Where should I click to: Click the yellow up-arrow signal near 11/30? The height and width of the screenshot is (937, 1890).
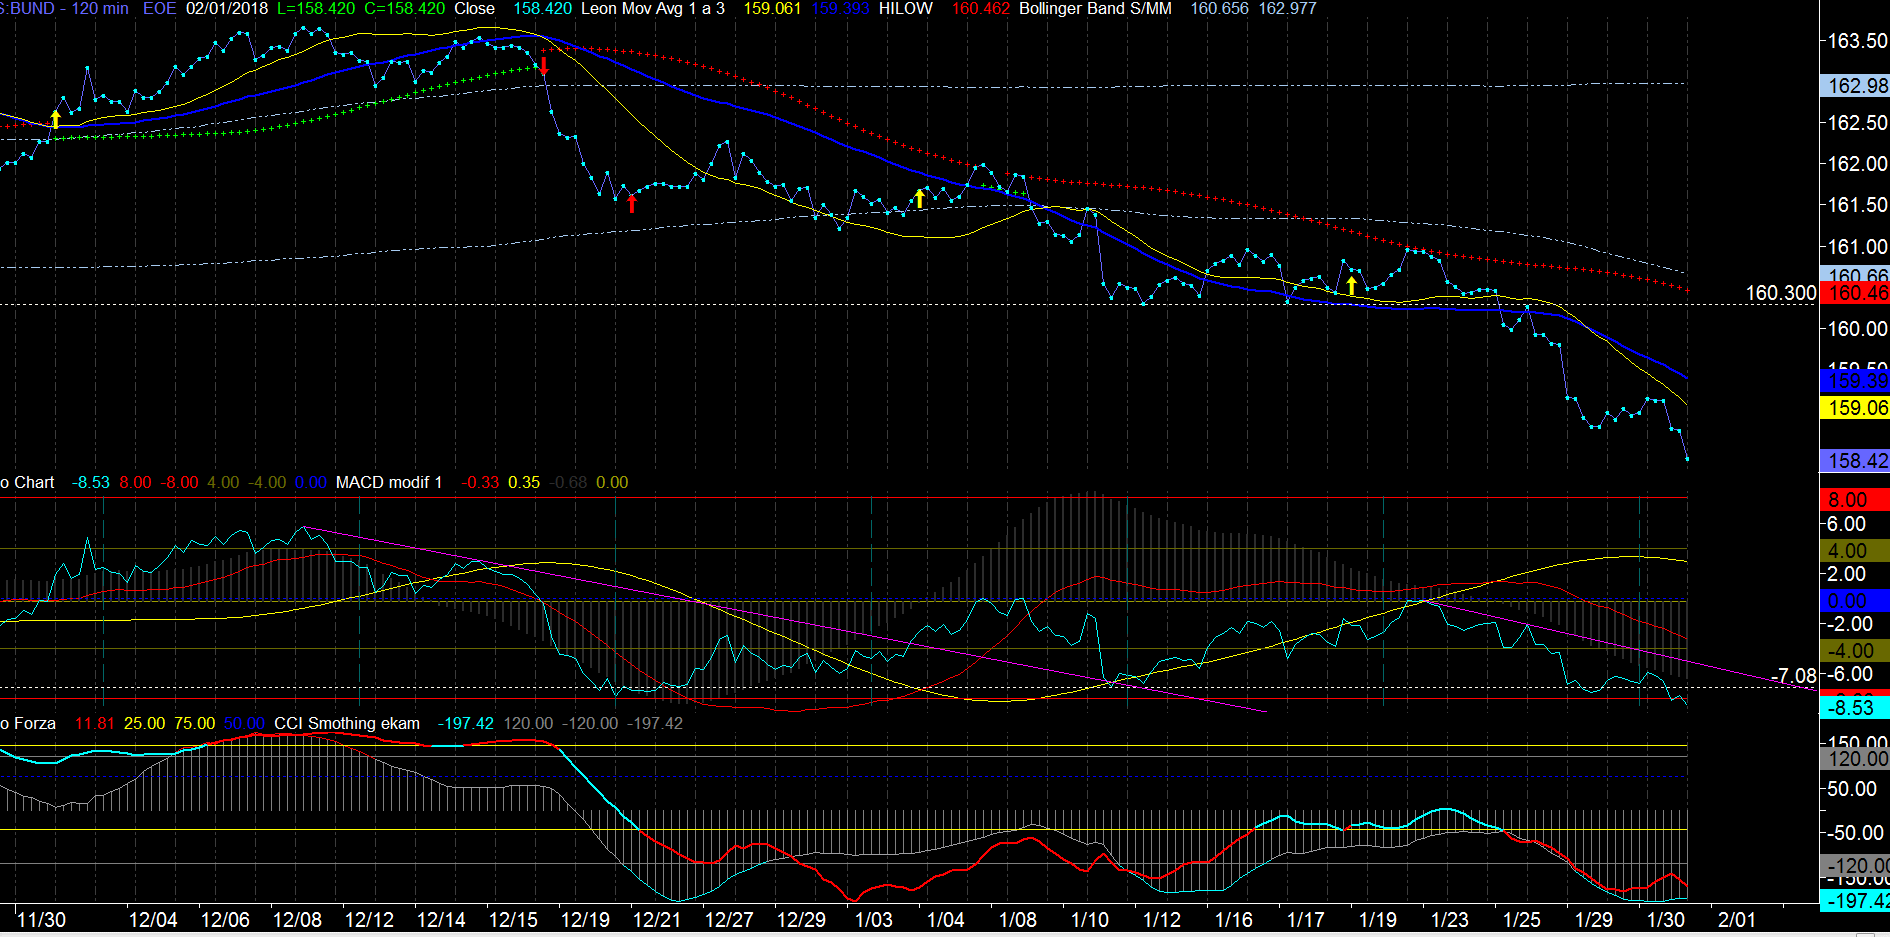click(x=56, y=120)
